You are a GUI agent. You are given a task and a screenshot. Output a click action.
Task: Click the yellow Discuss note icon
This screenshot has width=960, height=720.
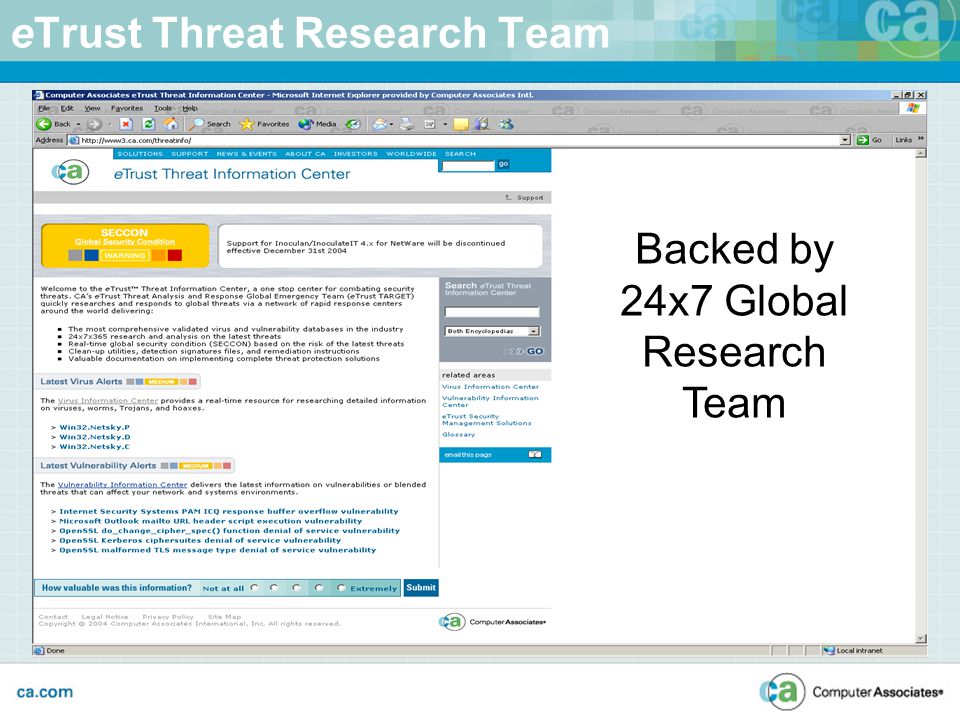point(460,124)
